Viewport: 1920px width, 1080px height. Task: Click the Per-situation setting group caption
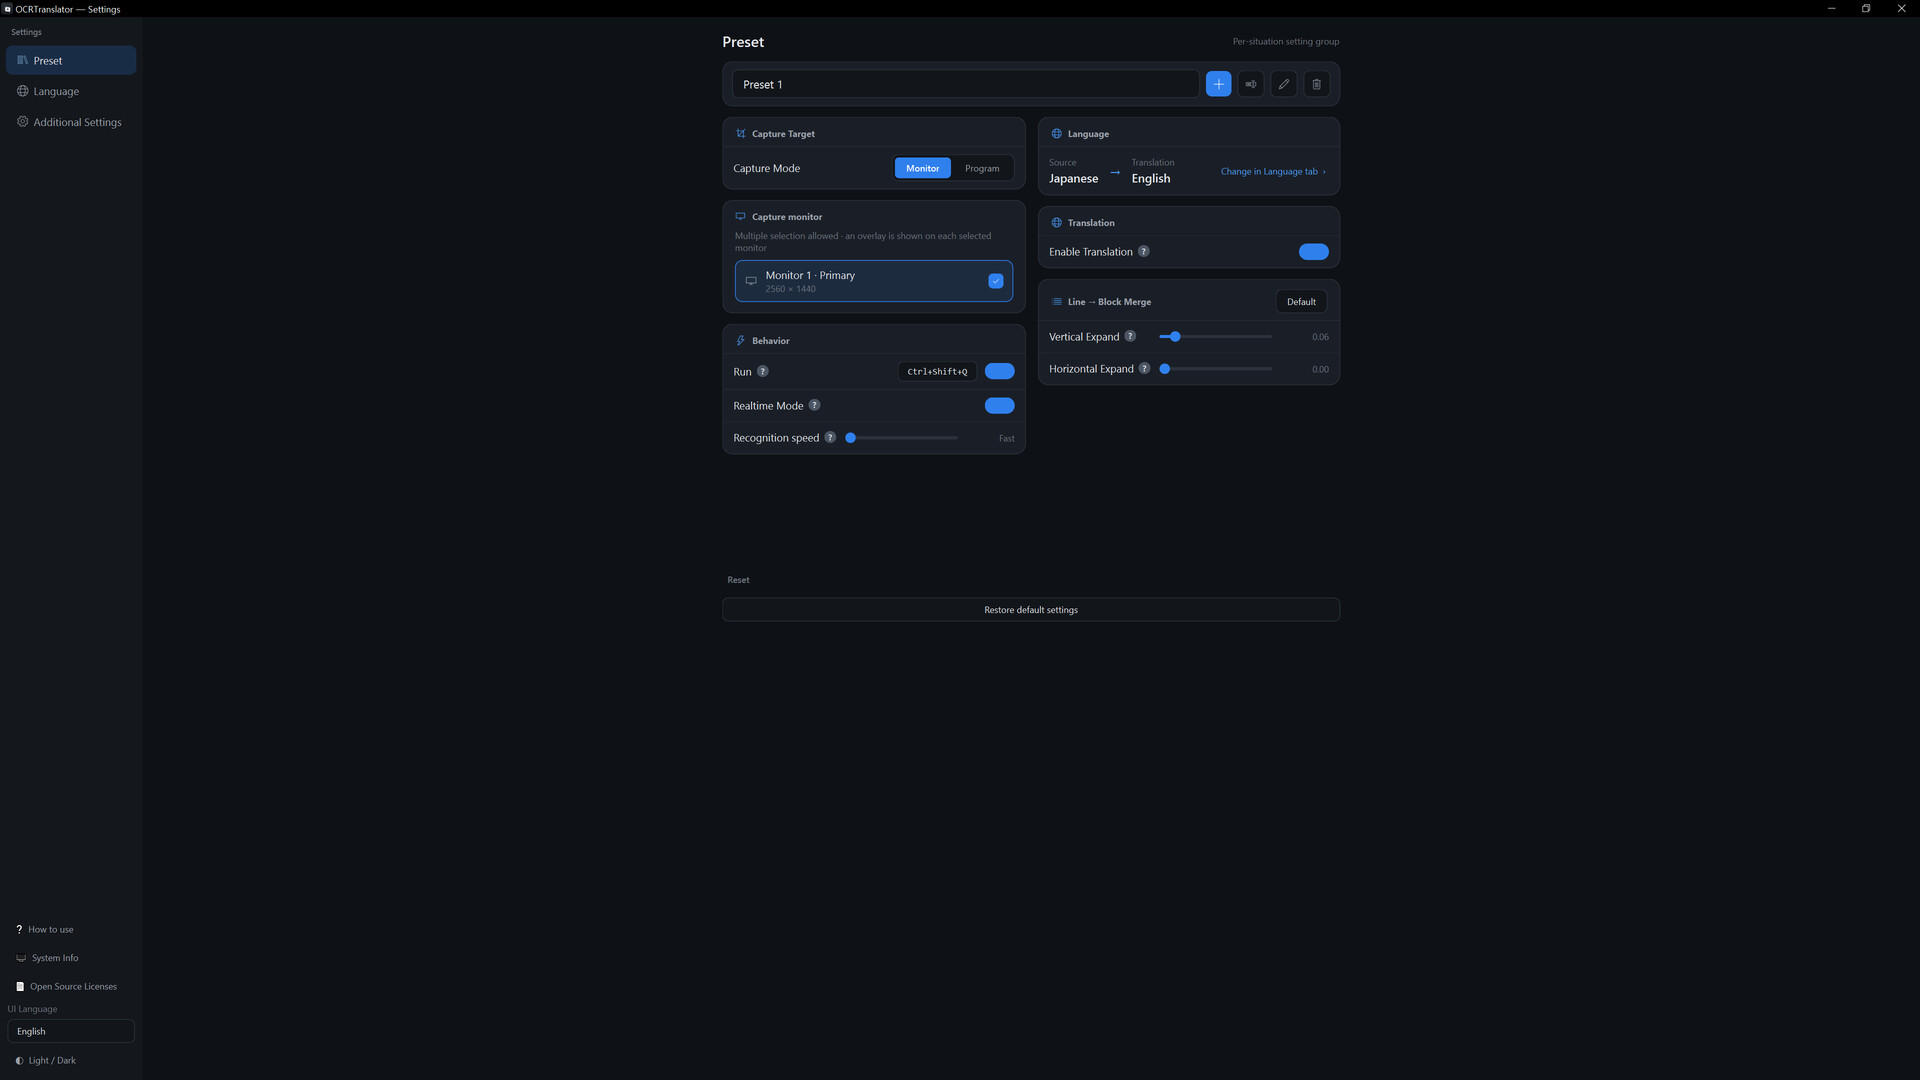(x=1285, y=41)
